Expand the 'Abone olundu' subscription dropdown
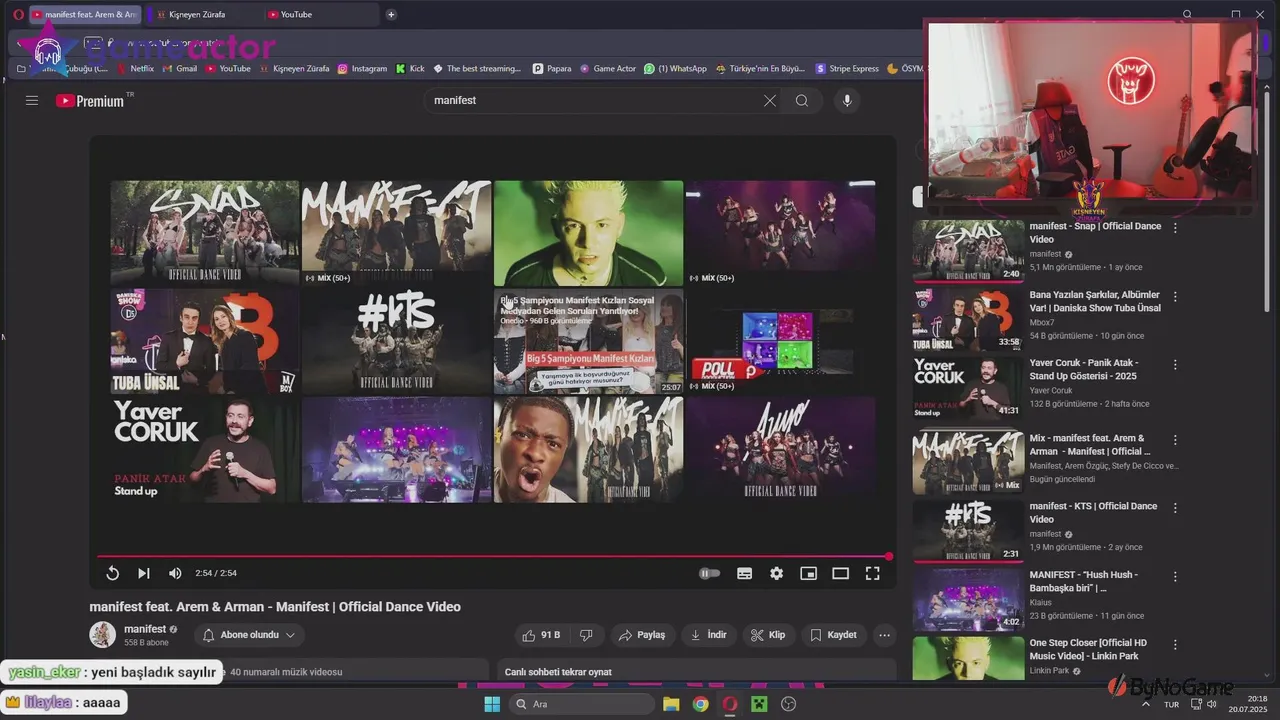1280x720 pixels. point(249,635)
